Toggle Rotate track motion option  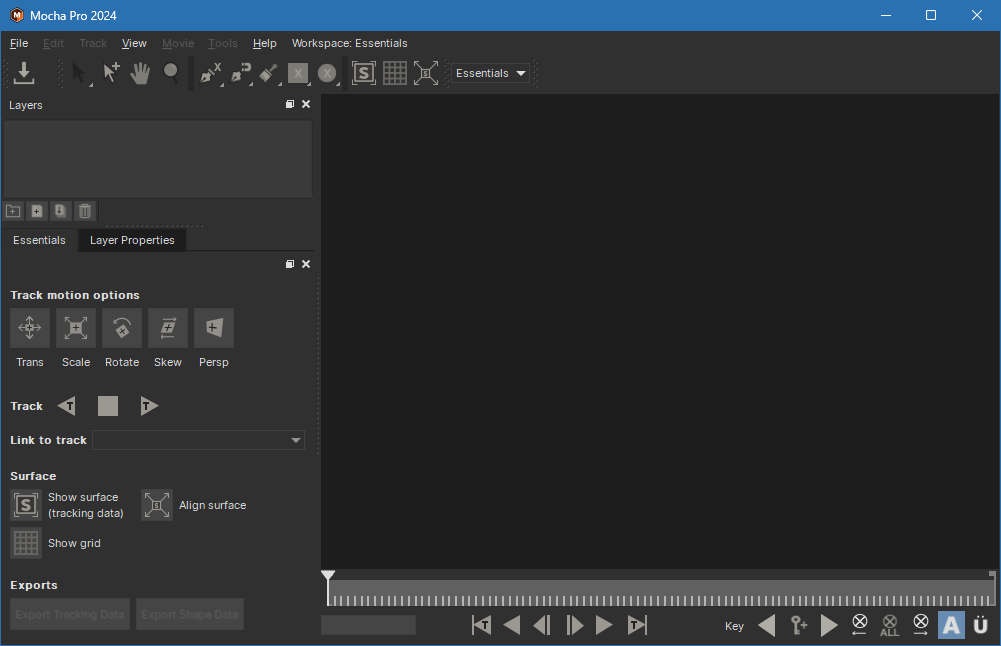click(122, 328)
